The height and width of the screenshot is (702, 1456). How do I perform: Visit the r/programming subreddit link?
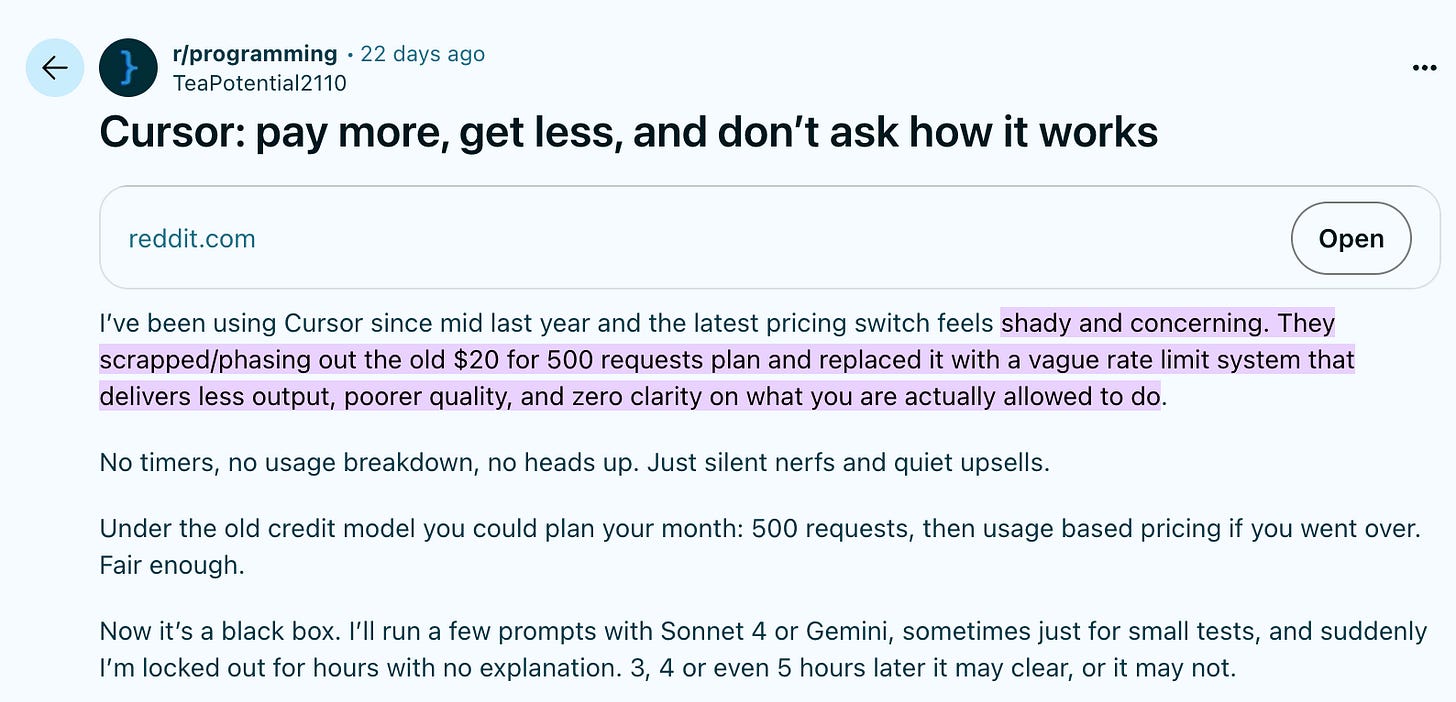(x=255, y=54)
